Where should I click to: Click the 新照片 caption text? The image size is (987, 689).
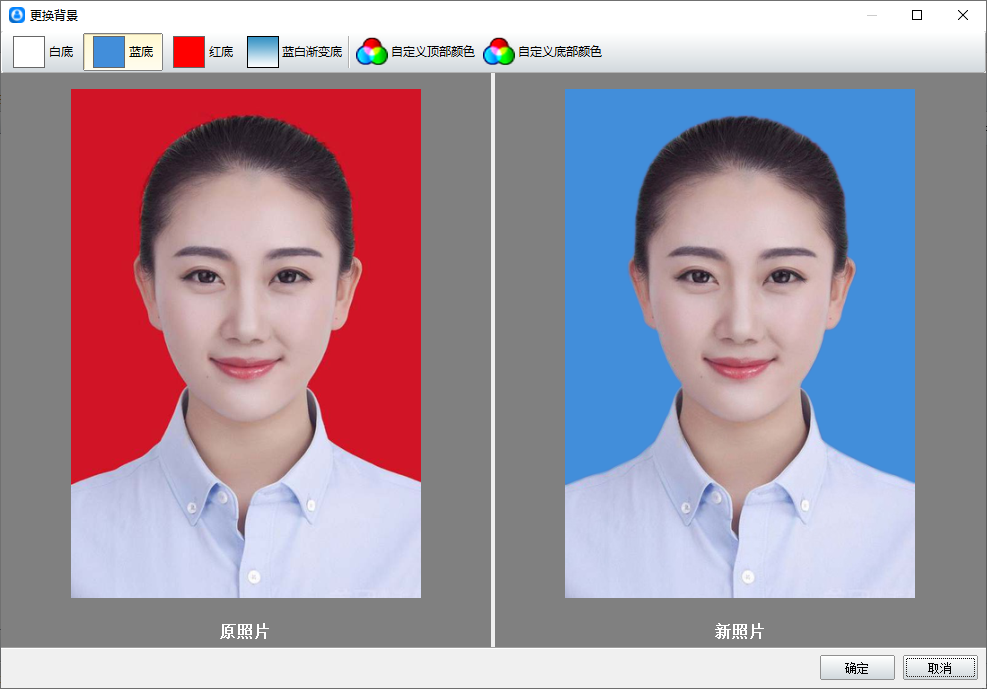739,631
